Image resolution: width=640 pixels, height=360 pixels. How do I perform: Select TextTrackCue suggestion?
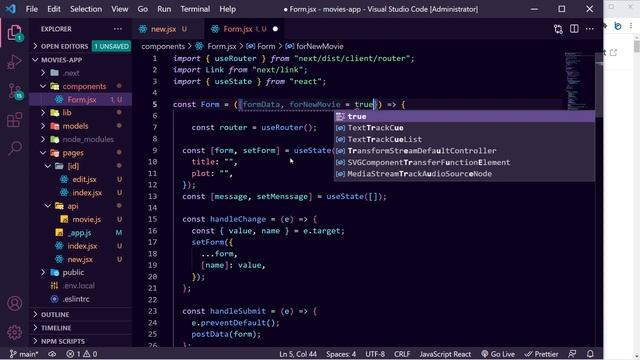click(464, 128)
